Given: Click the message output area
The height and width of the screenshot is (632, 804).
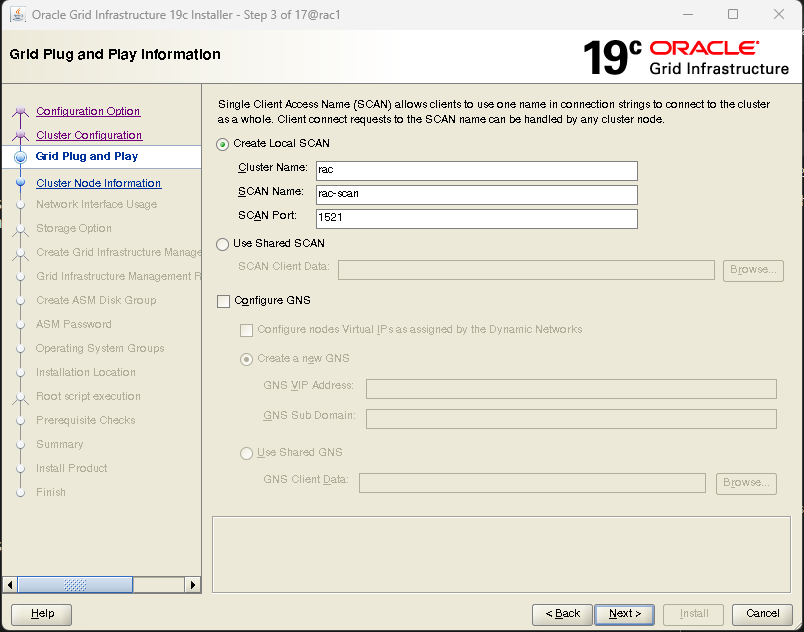Looking at the screenshot, I should click(x=501, y=555).
